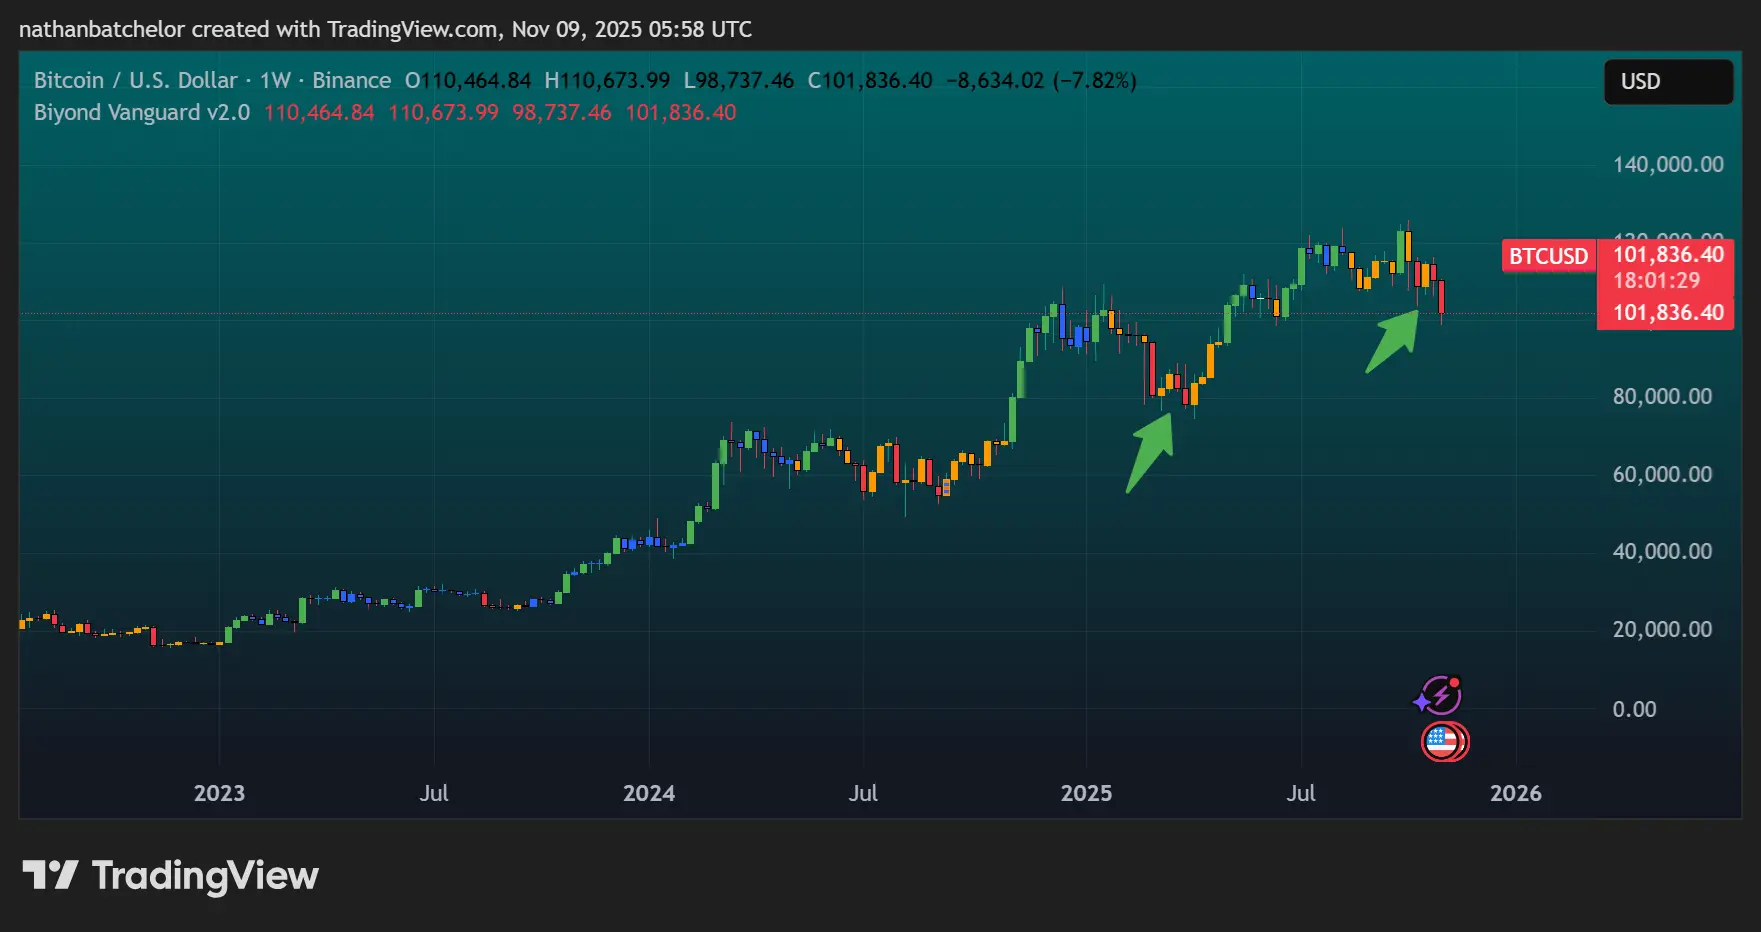Click the 2023 time axis label
This screenshot has width=1761, height=932.
(x=219, y=794)
